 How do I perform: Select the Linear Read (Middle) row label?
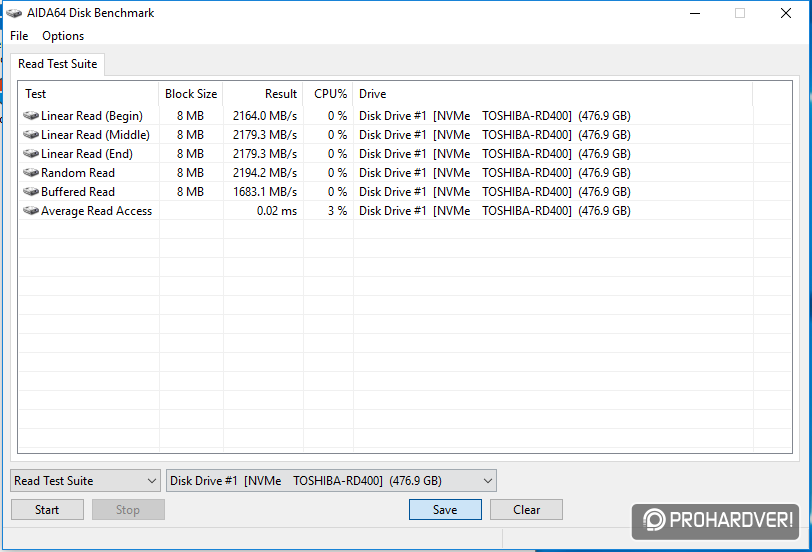pos(95,135)
